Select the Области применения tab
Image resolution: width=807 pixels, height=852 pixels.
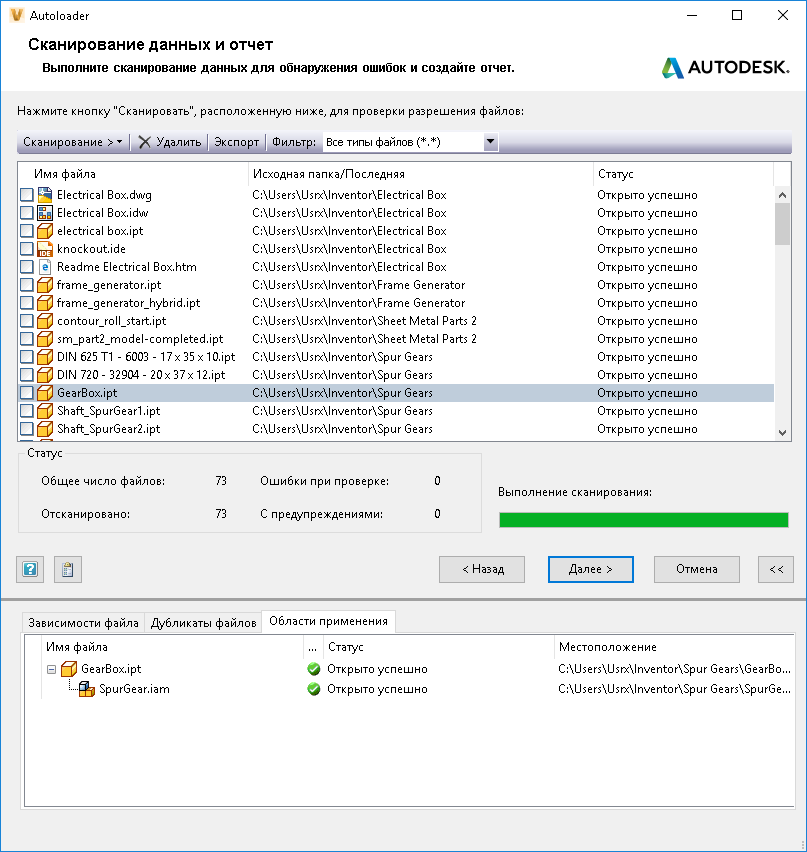(328, 621)
